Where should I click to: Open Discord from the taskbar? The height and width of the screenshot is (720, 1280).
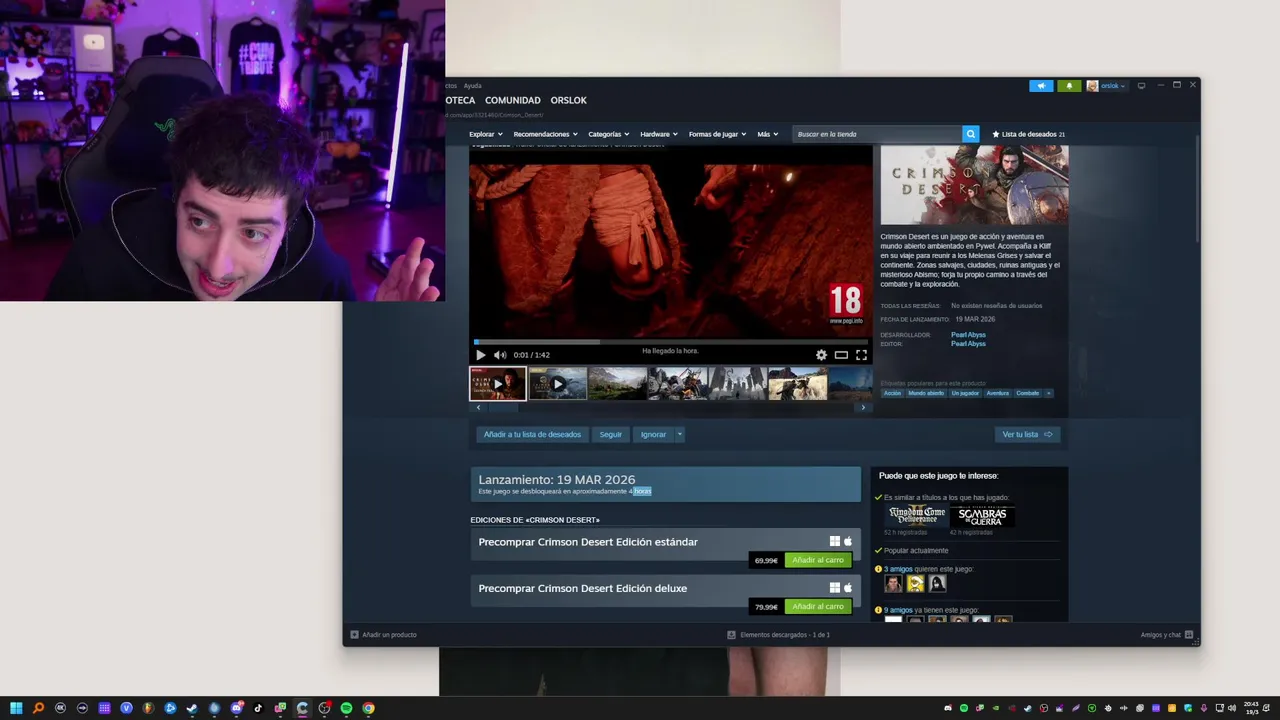tap(236, 708)
